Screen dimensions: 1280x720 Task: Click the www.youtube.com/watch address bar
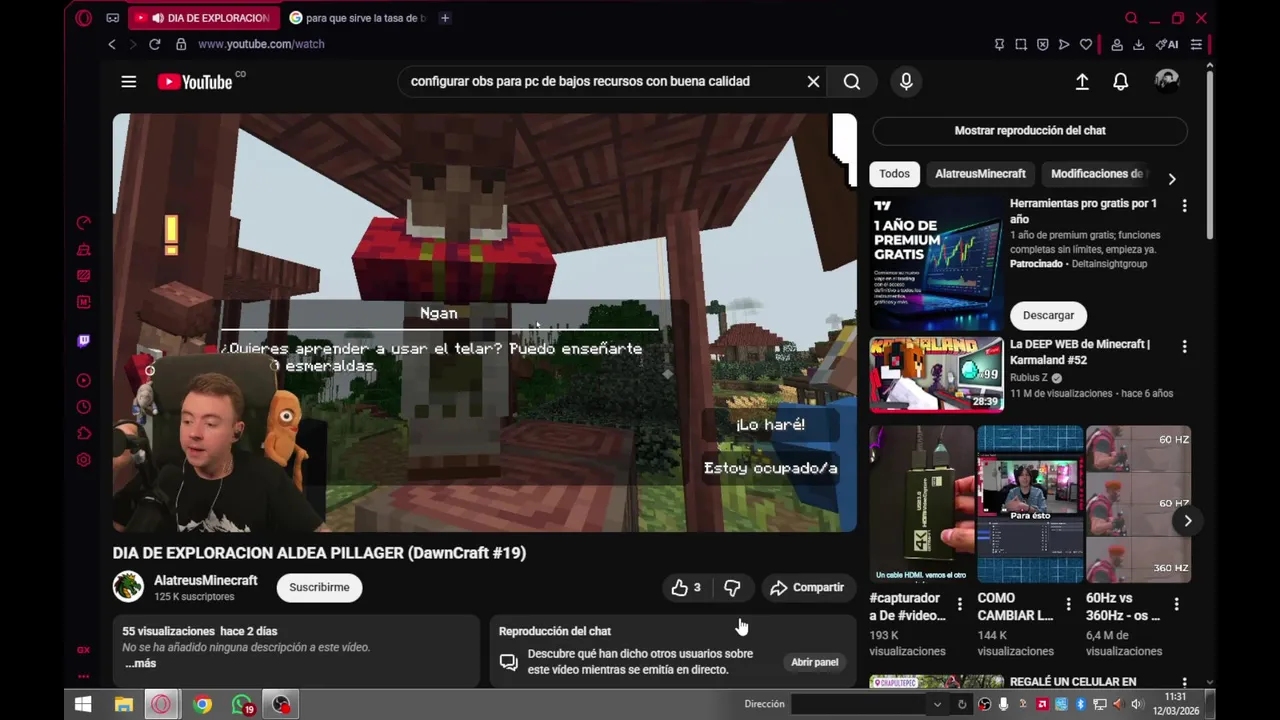click(x=261, y=44)
